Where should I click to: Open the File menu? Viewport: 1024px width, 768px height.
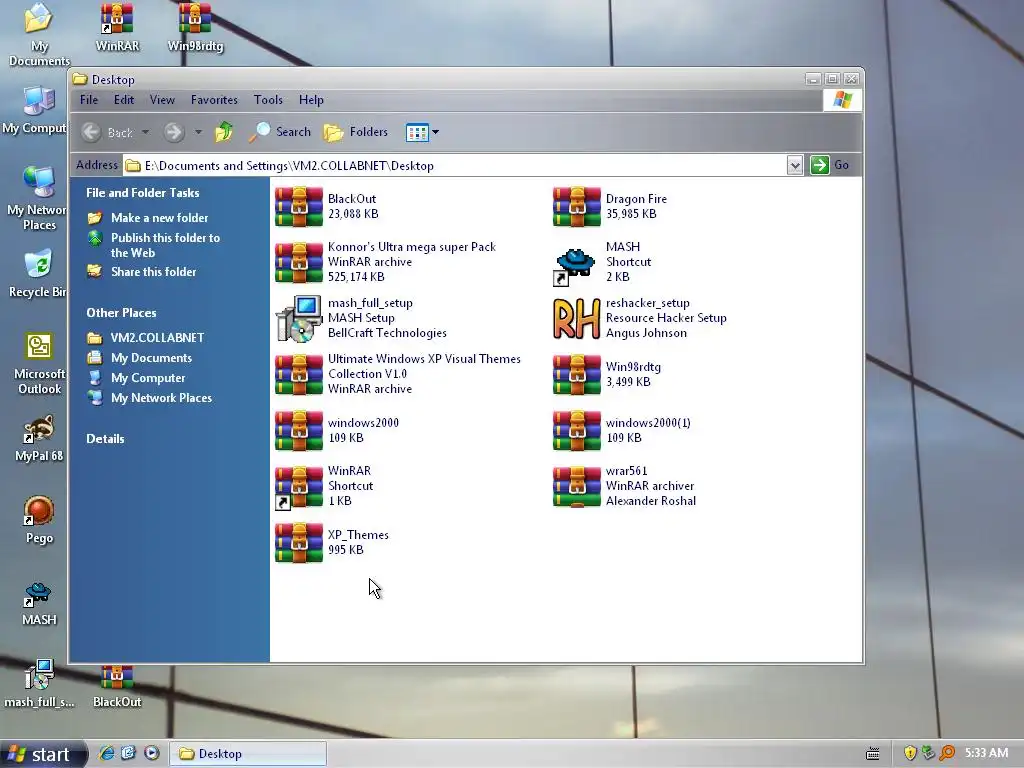89,100
